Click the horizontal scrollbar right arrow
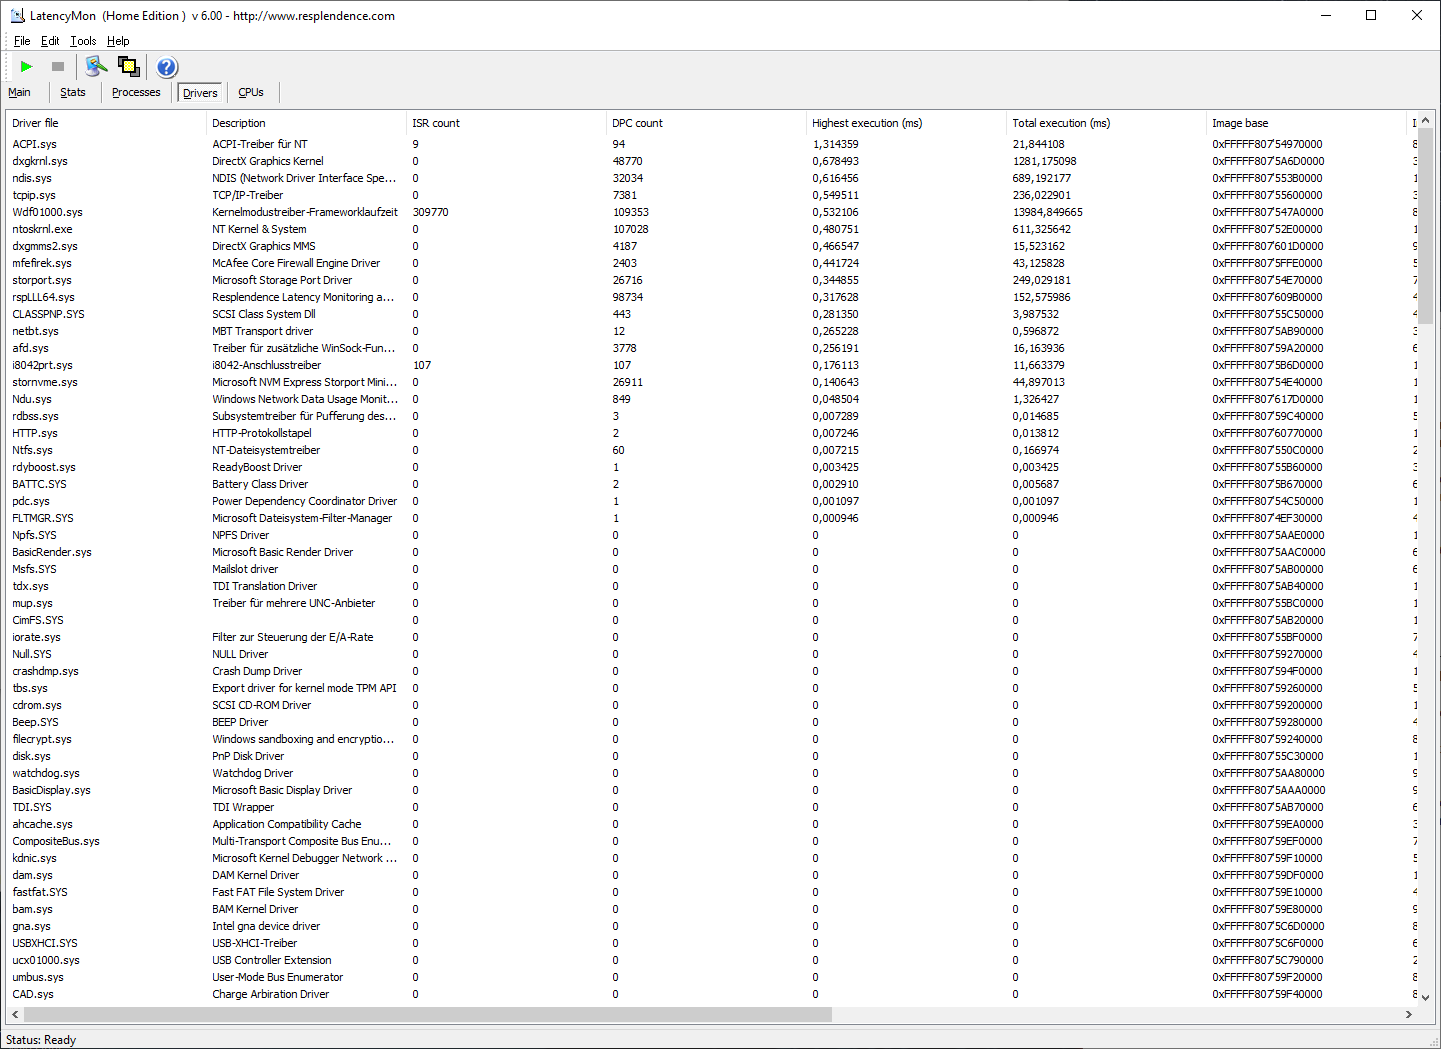The height and width of the screenshot is (1049, 1441). pyautogui.click(x=1409, y=1014)
